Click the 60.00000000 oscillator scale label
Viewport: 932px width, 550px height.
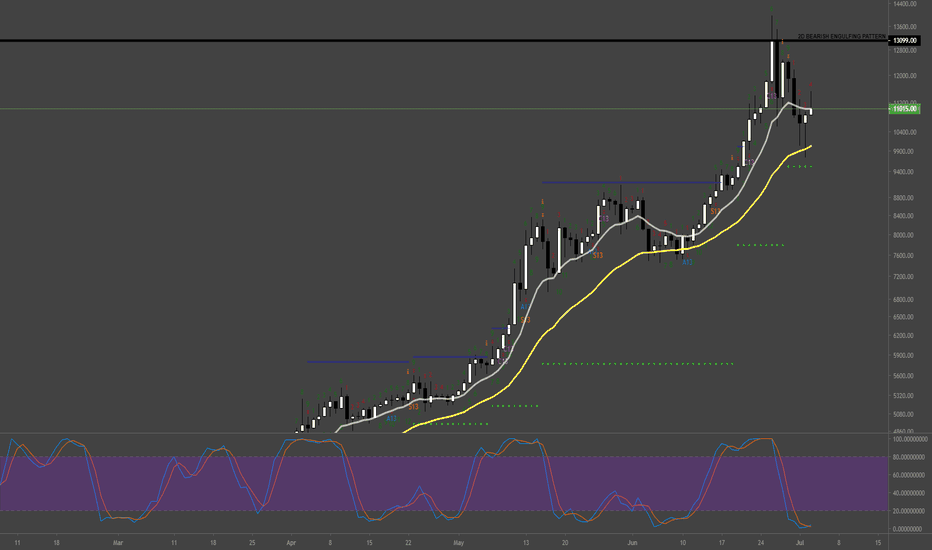pyautogui.click(x=910, y=475)
